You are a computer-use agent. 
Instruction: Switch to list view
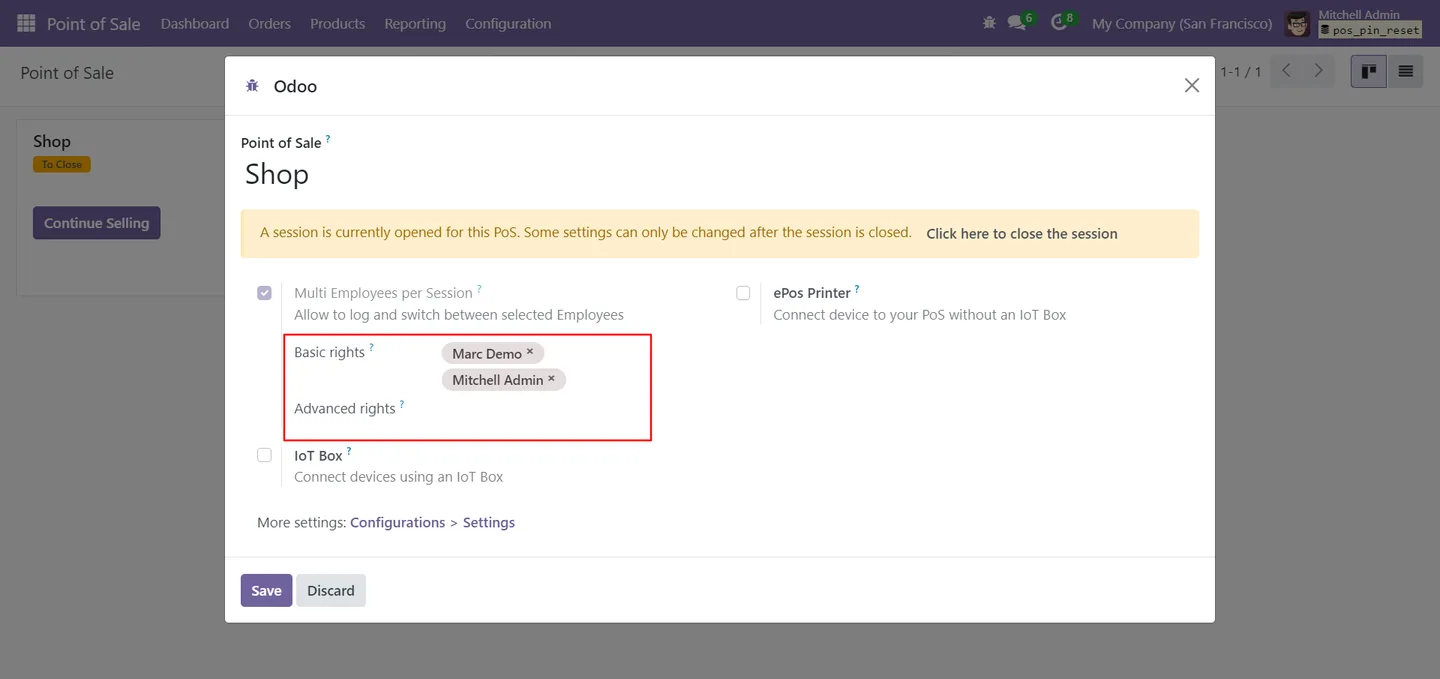[1405, 71]
